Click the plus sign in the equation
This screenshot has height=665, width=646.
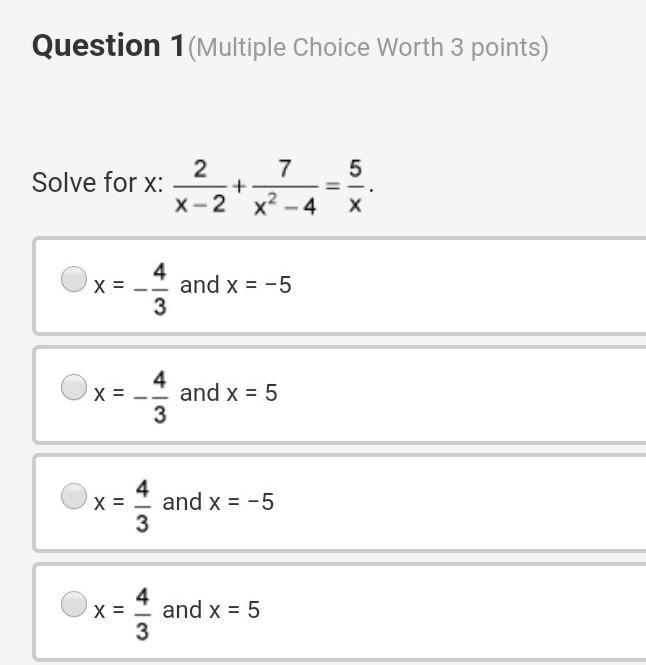239,185
